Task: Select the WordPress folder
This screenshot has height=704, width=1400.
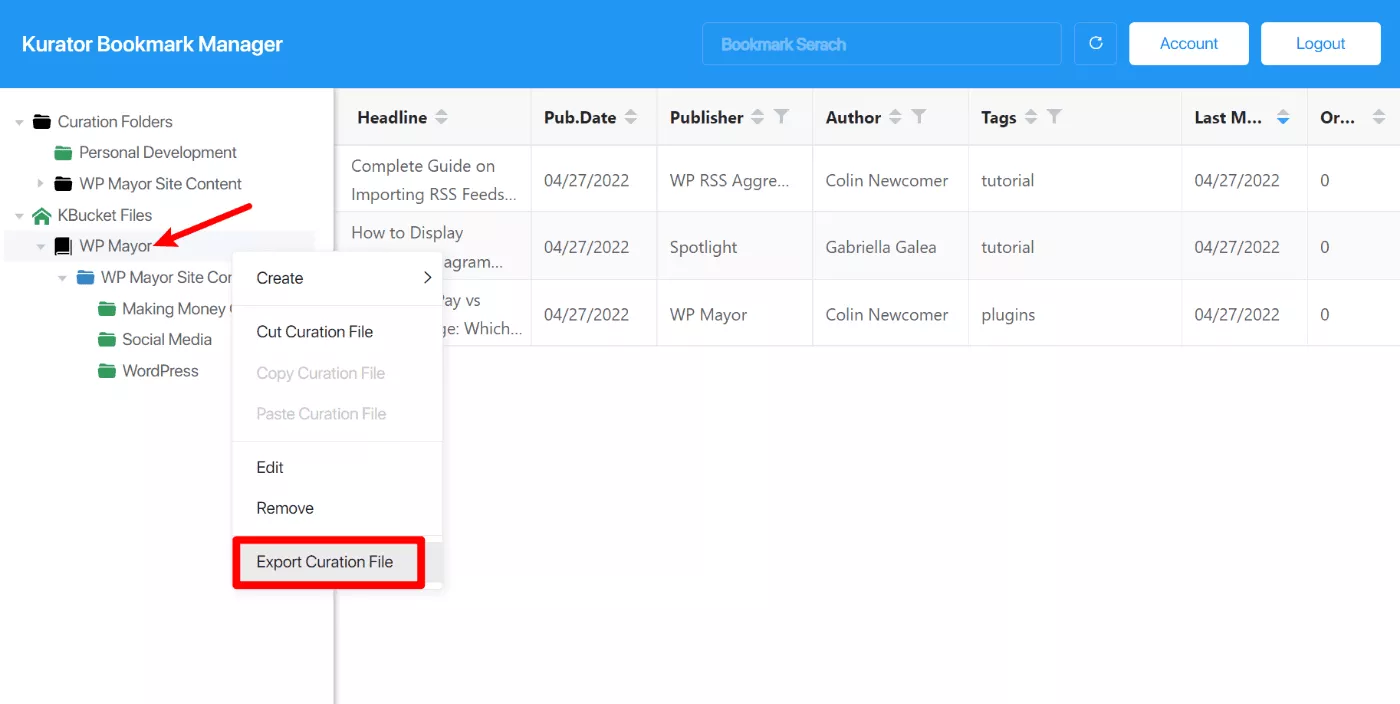Action: coord(160,371)
